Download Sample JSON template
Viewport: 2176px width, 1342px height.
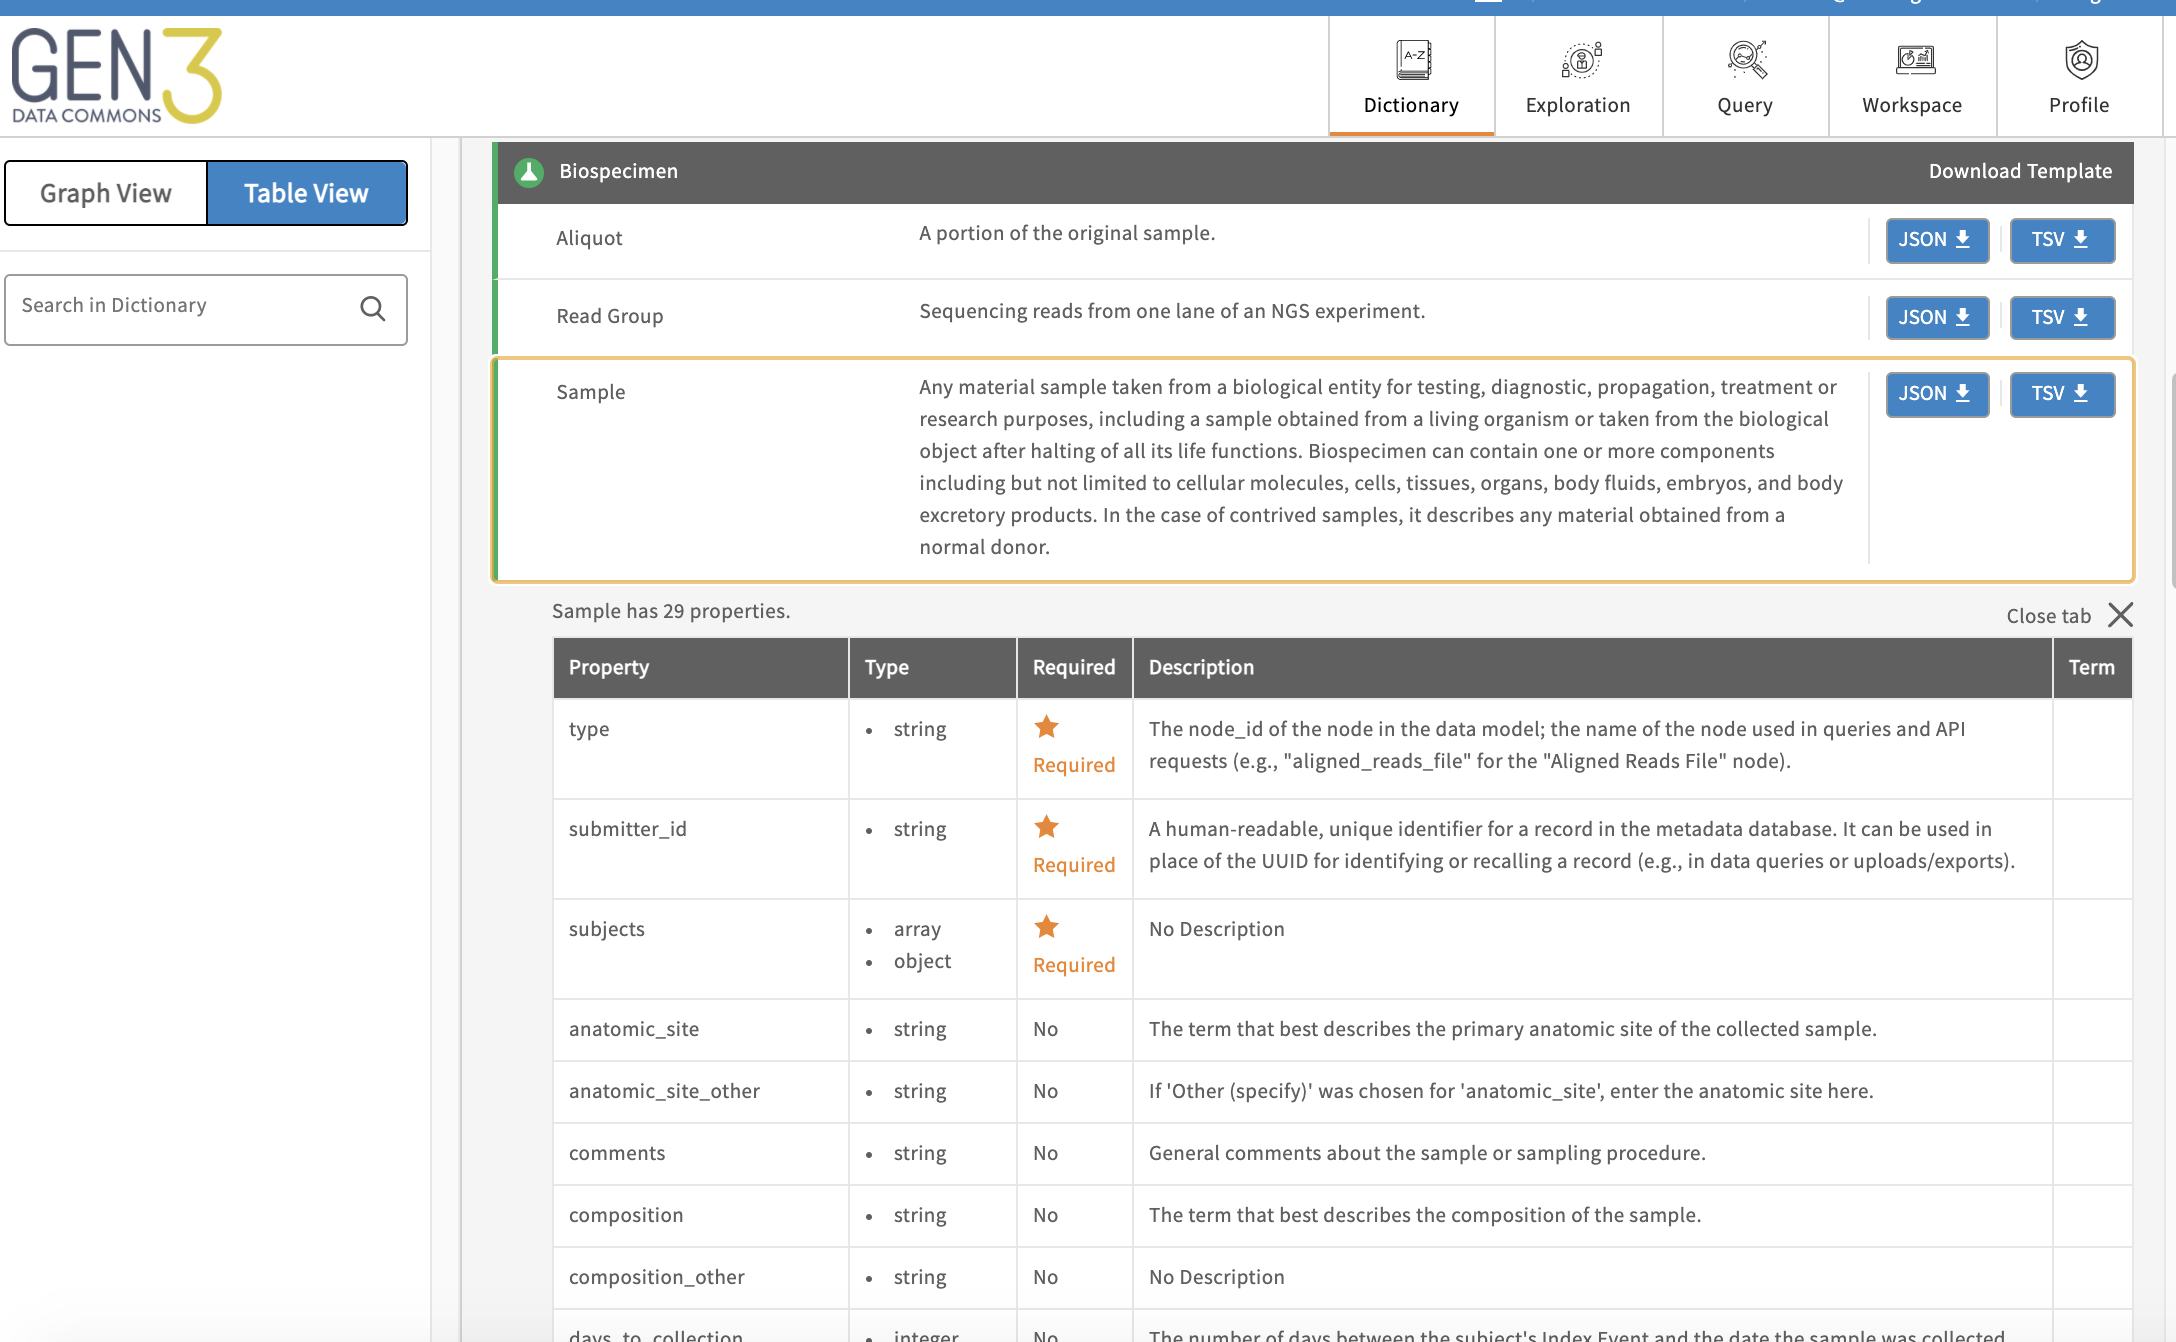tap(1934, 393)
